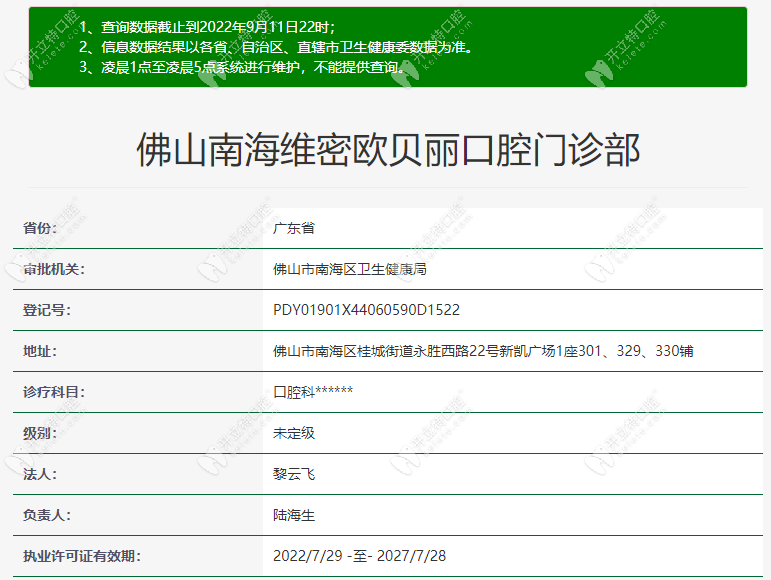Select the value 广东省
771x580 pixels.
294,228
